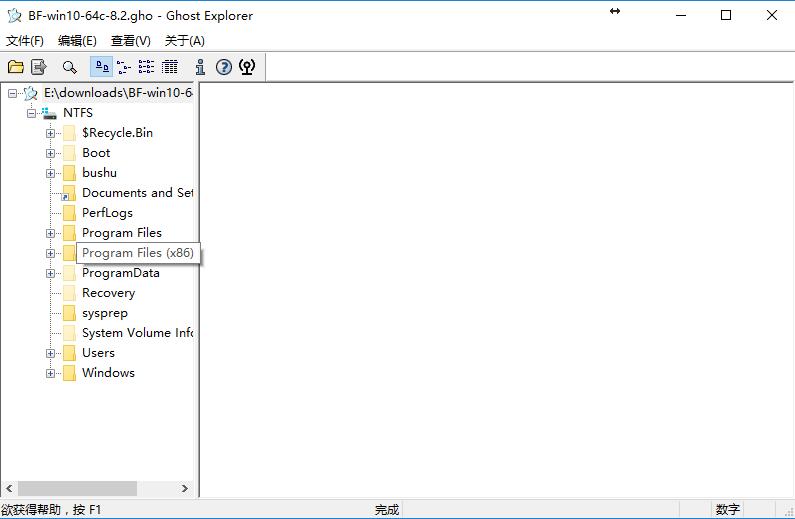Click the blue help question icon

pos(224,67)
